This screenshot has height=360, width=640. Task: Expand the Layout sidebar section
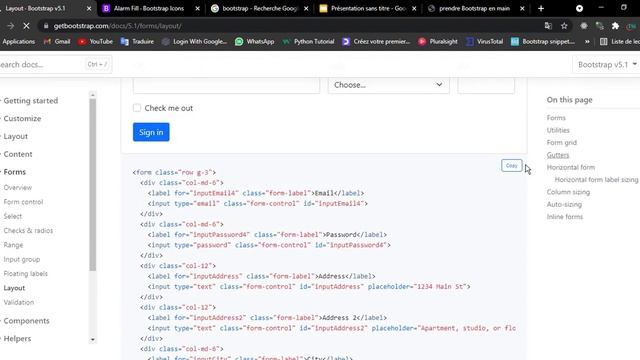[x=16, y=136]
